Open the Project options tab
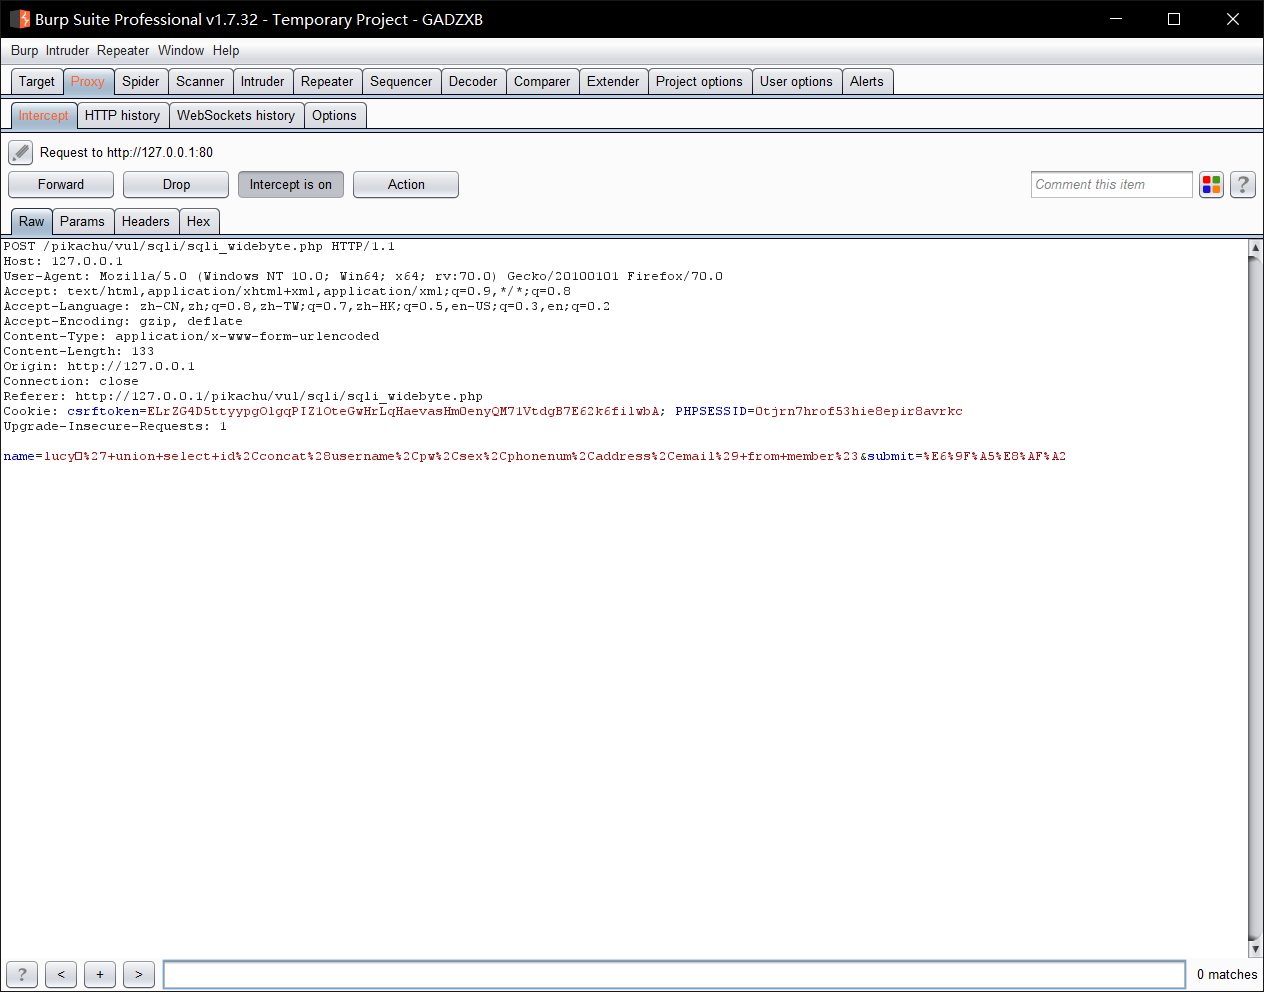Image resolution: width=1264 pixels, height=992 pixels. click(x=699, y=82)
